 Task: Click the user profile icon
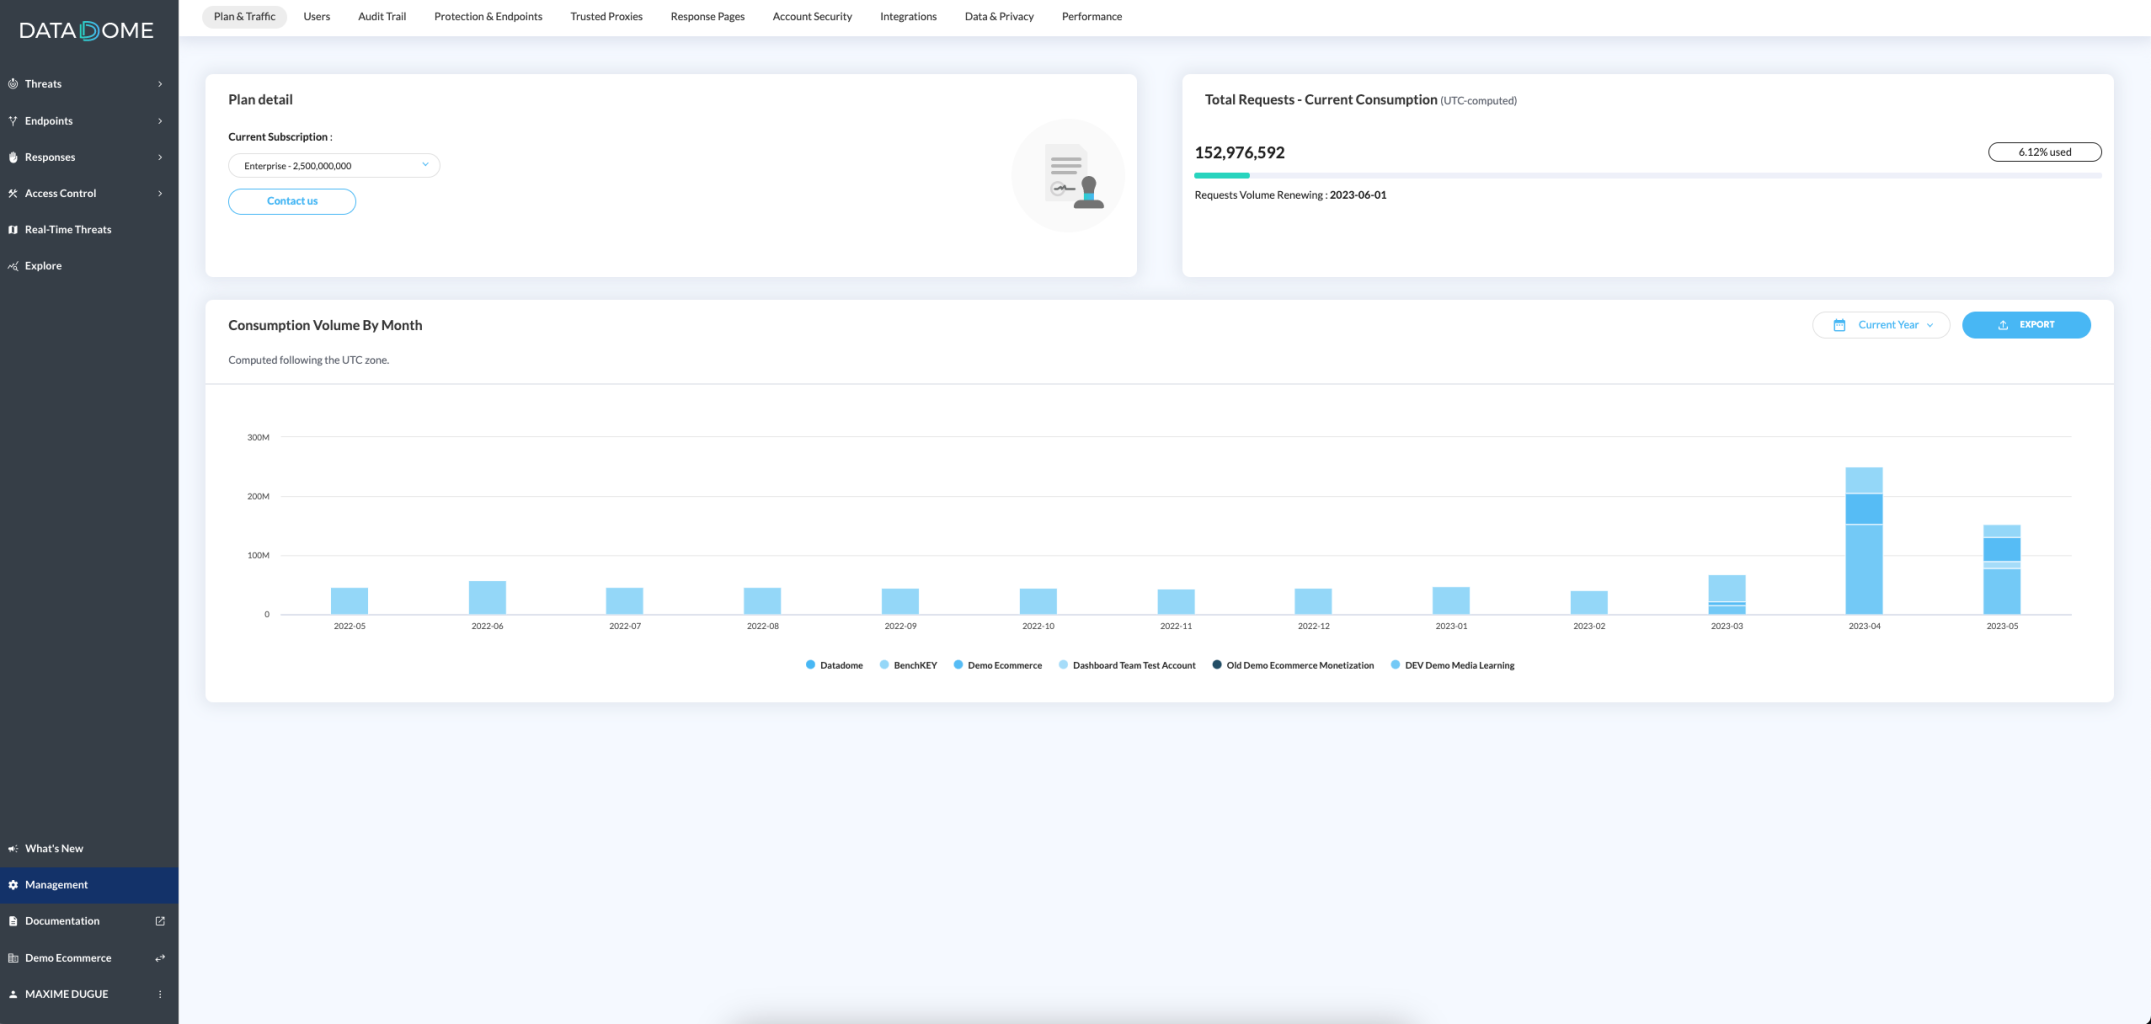coord(13,994)
